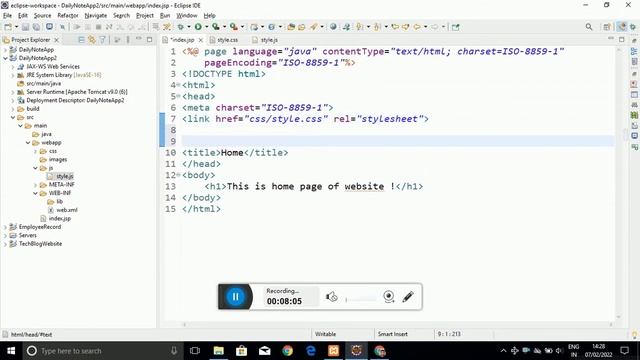
Task: Collapse the WEB-INF folder node
Action: (36, 193)
